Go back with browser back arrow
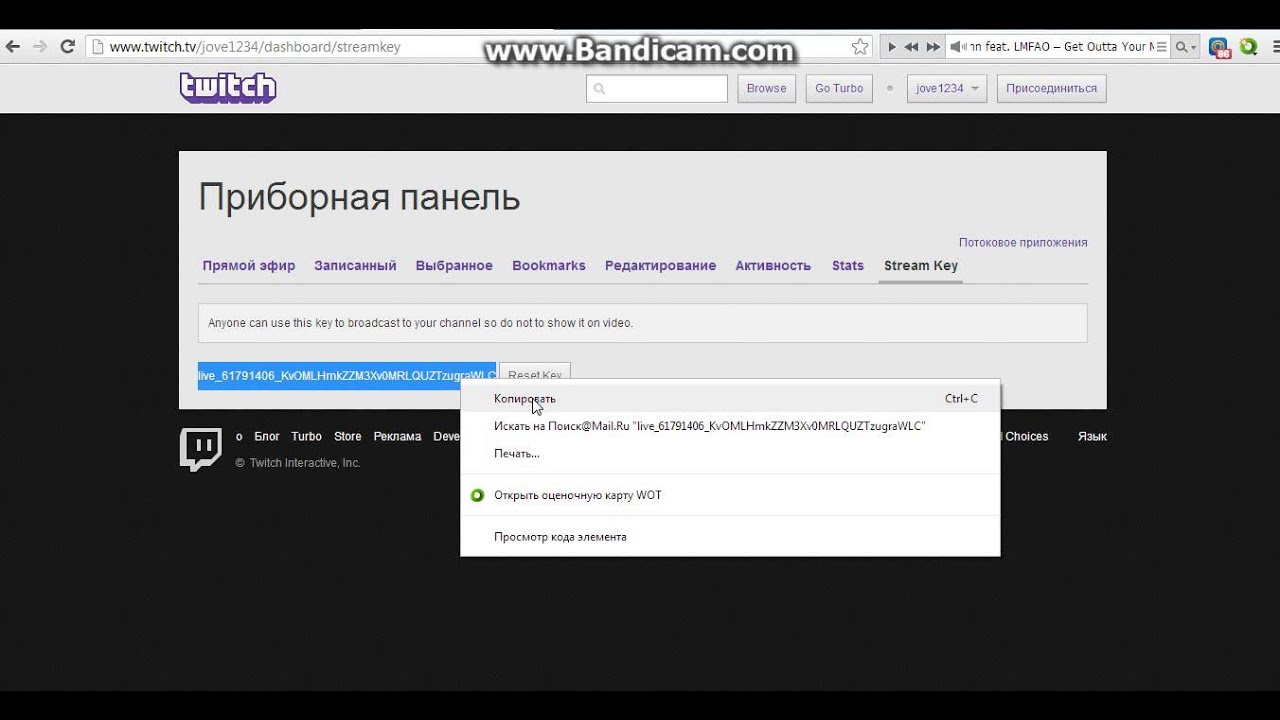1280x720 pixels. (13, 46)
